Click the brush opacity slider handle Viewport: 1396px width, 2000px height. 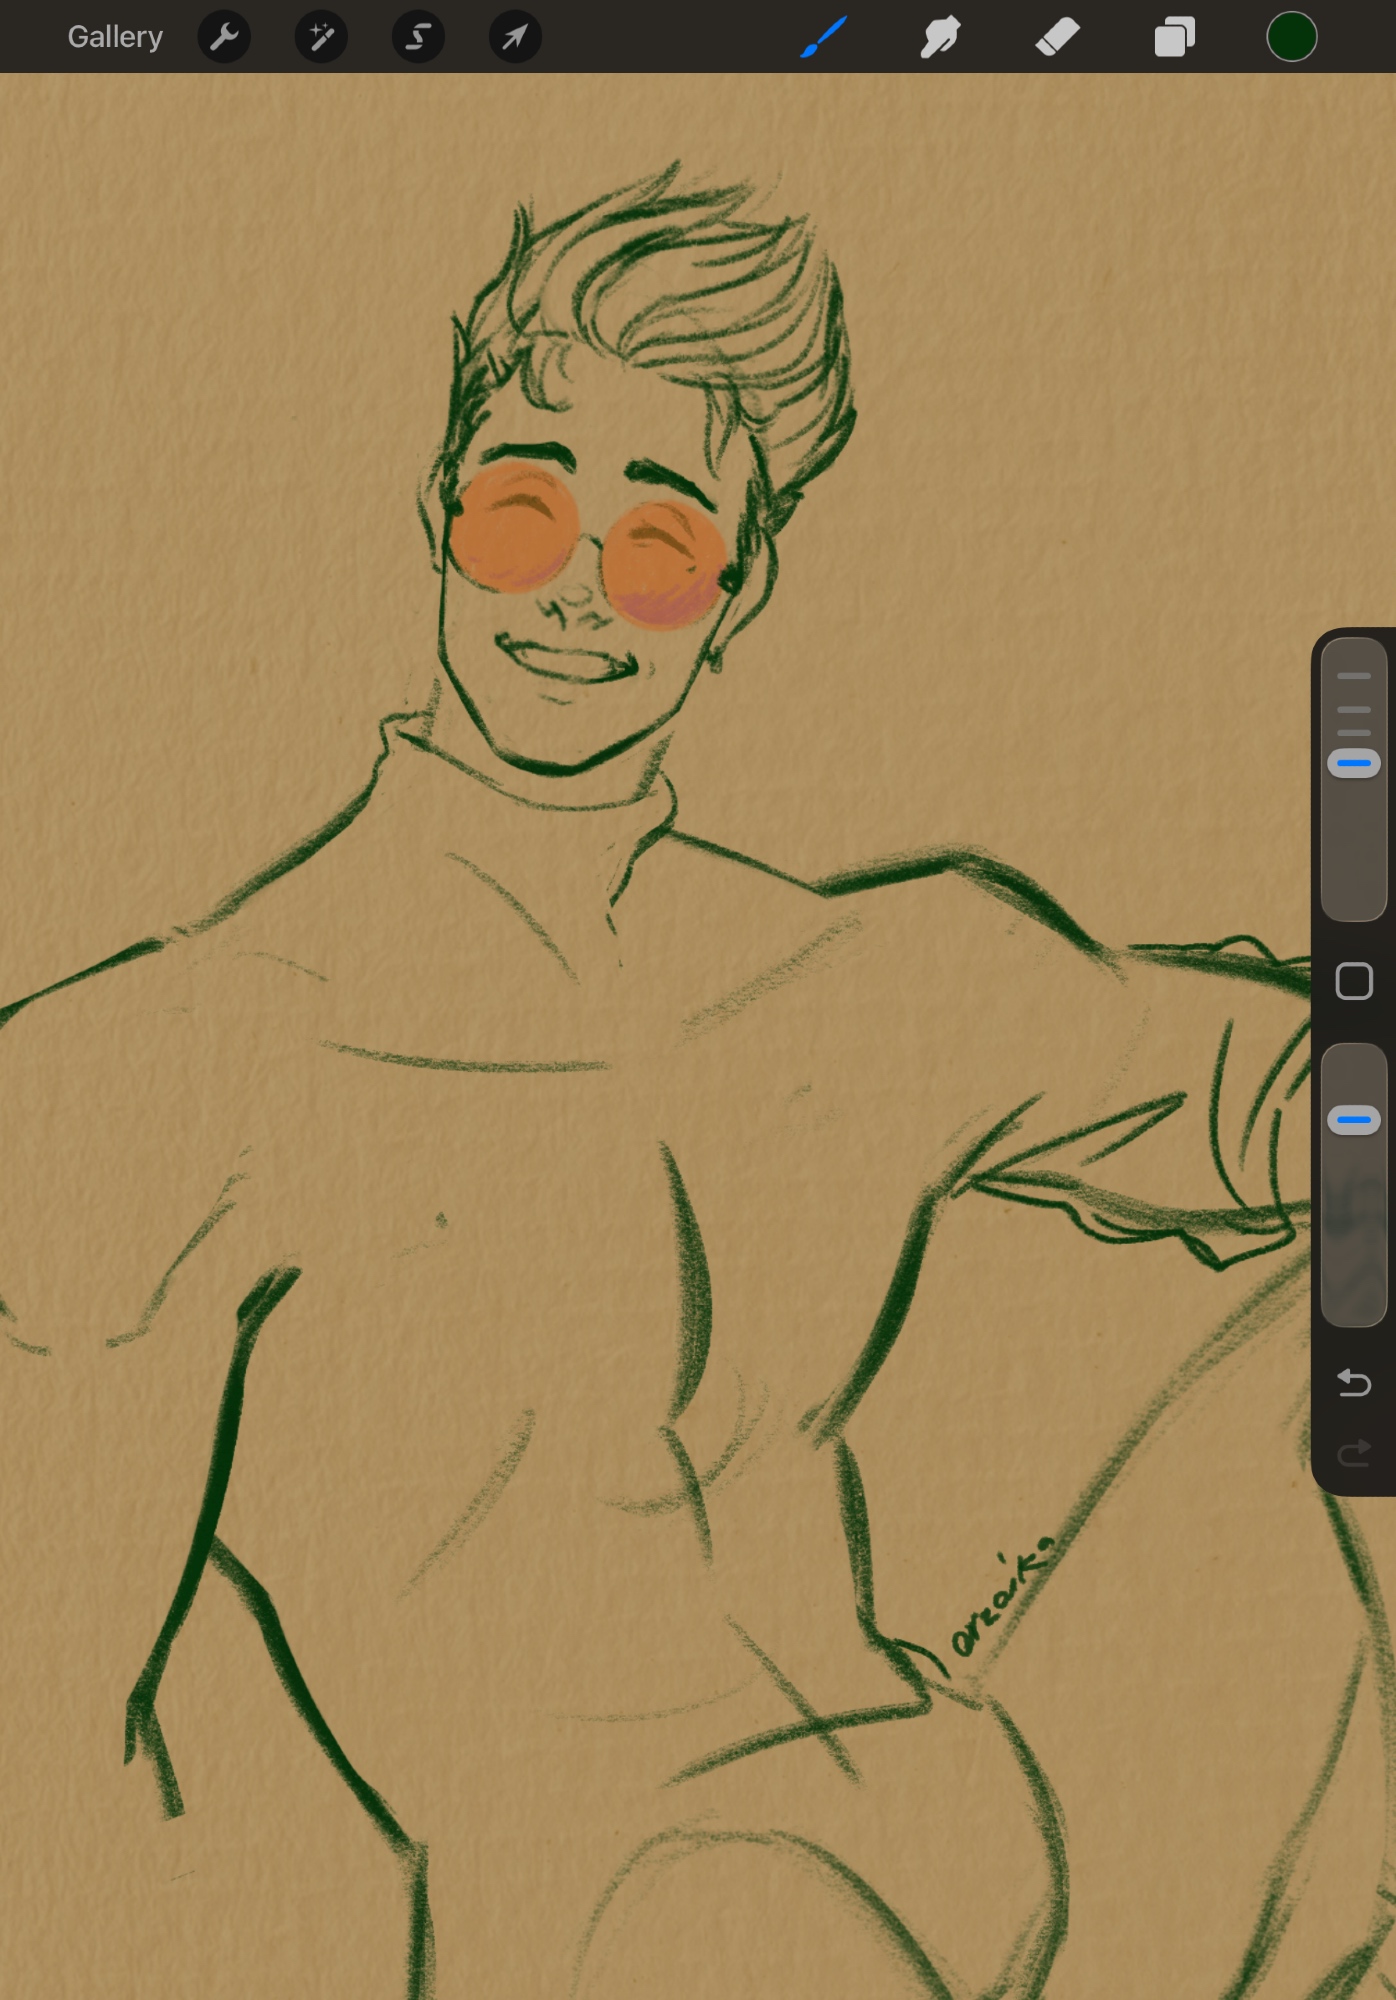[x=1354, y=1120]
